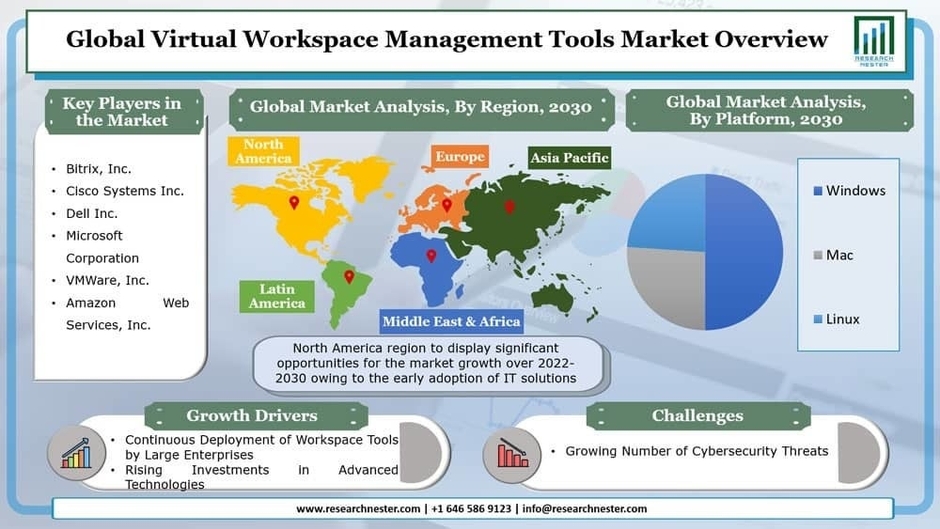This screenshot has width=940, height=529.
Task: Click the Linux legend color swatch
Action: pyautogui.click(x=818, y=319)
